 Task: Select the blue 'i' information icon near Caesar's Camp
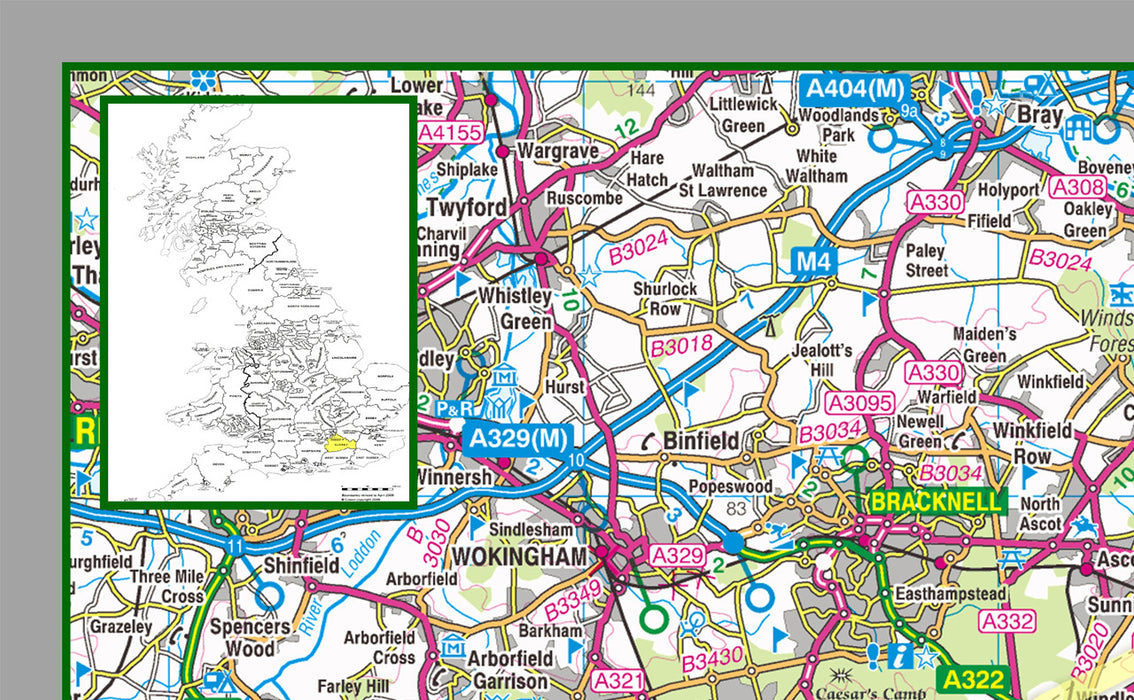899,658
